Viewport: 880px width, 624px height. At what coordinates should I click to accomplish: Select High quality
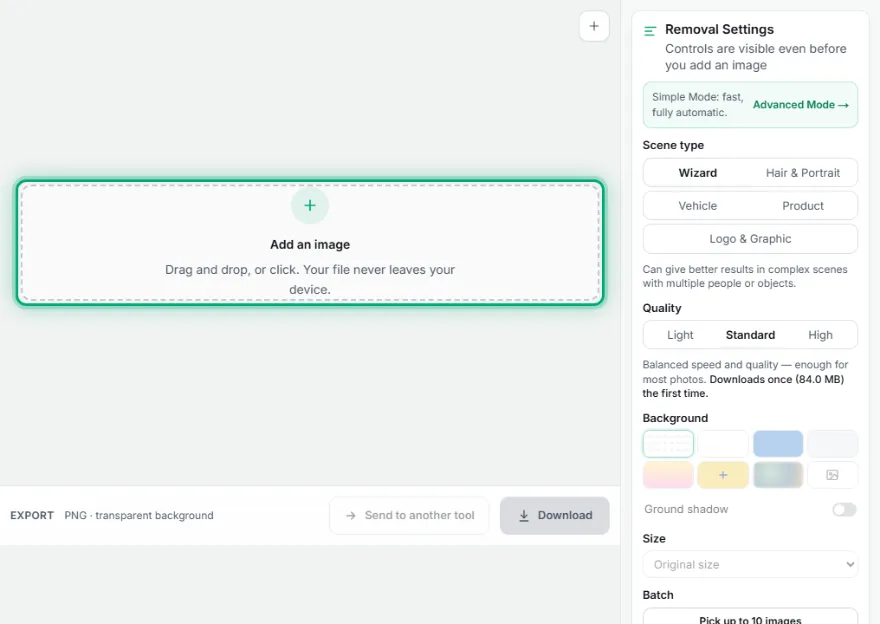pos(821,335)
